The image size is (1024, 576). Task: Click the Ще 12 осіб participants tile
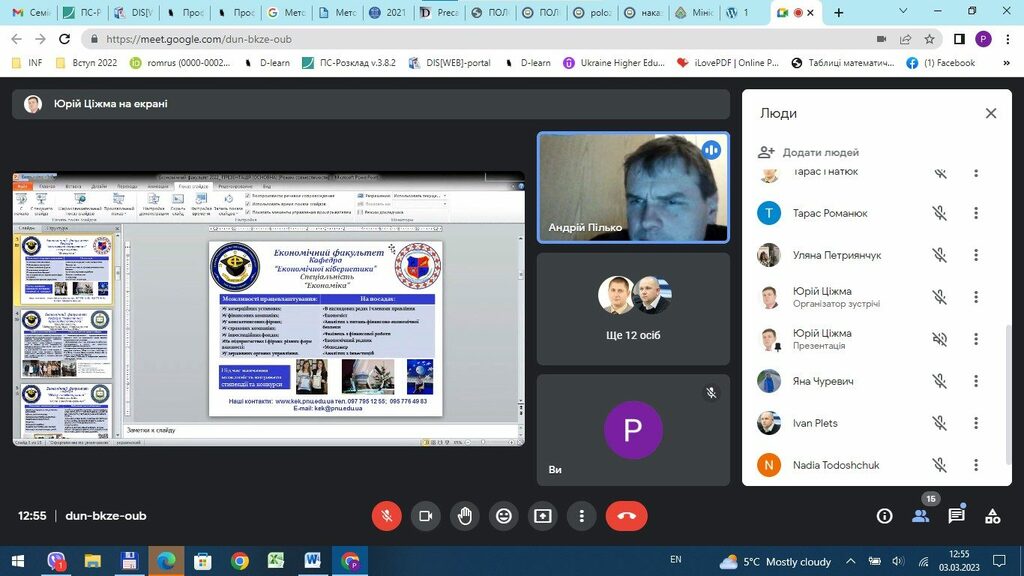633,309
